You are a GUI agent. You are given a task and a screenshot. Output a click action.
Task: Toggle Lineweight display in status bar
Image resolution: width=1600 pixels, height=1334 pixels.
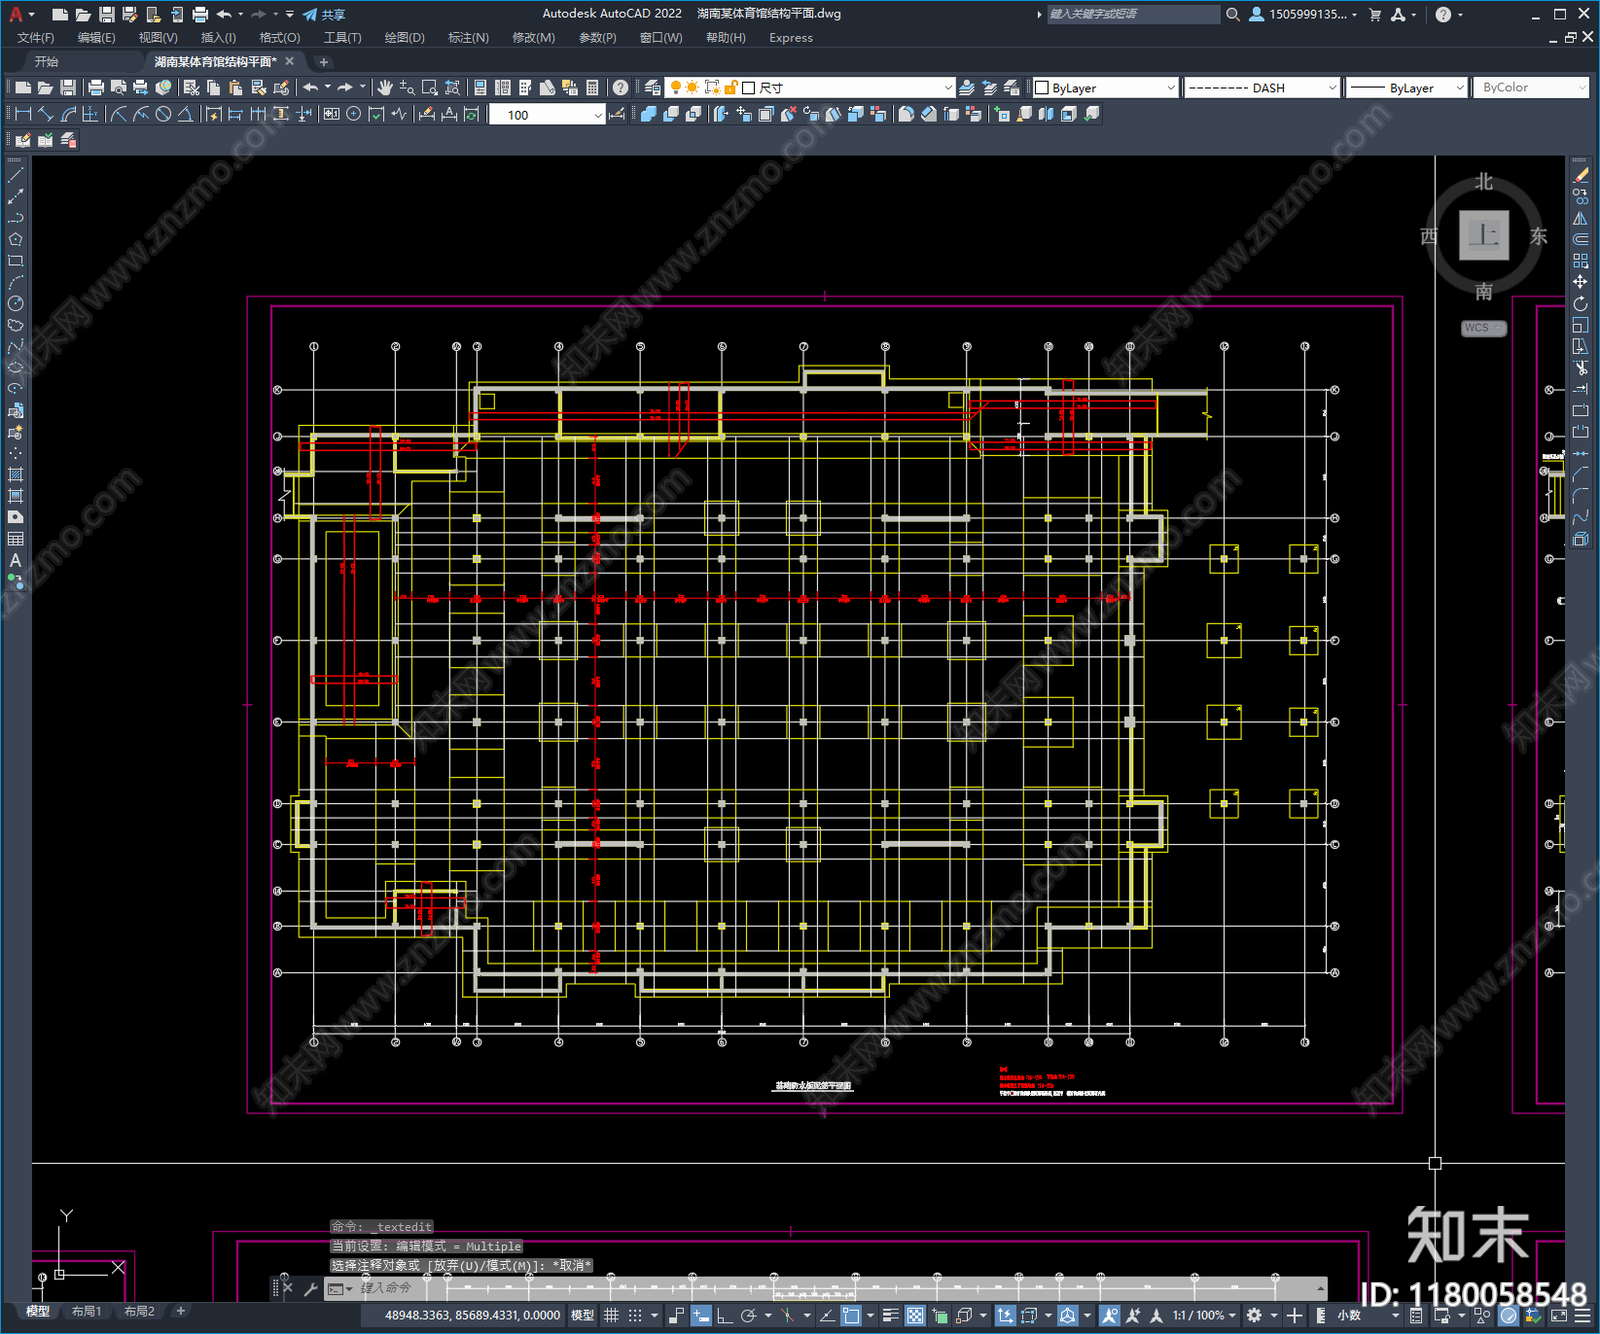click(x=890, y=1315)
